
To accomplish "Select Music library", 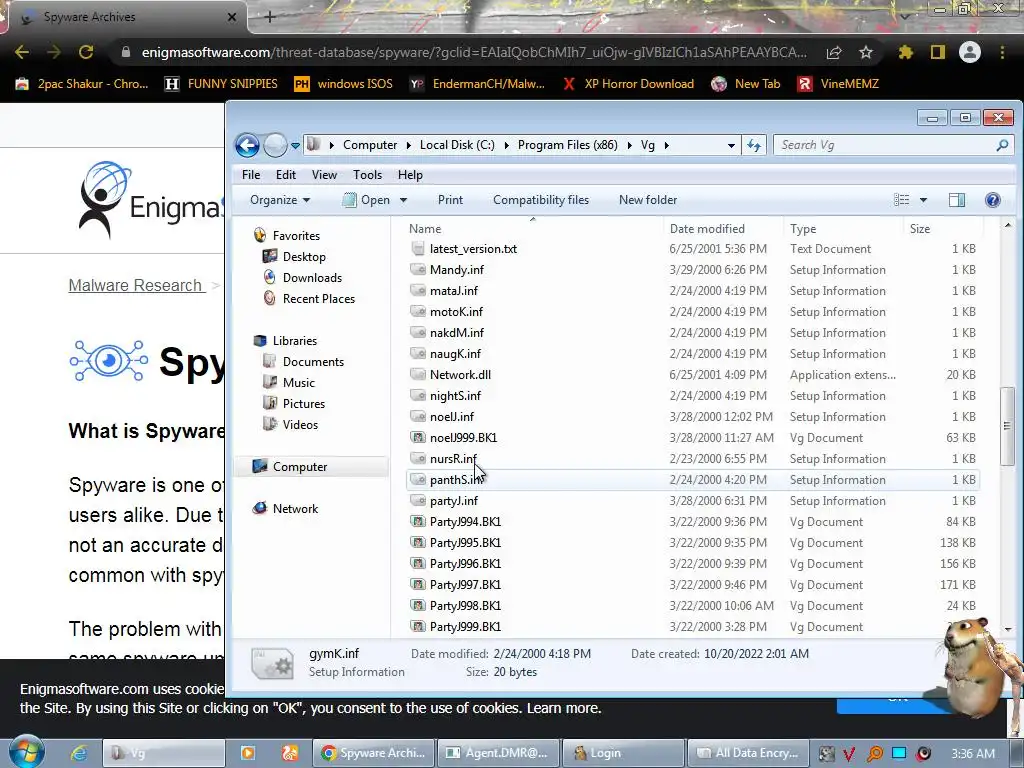I will coord(298,383).
